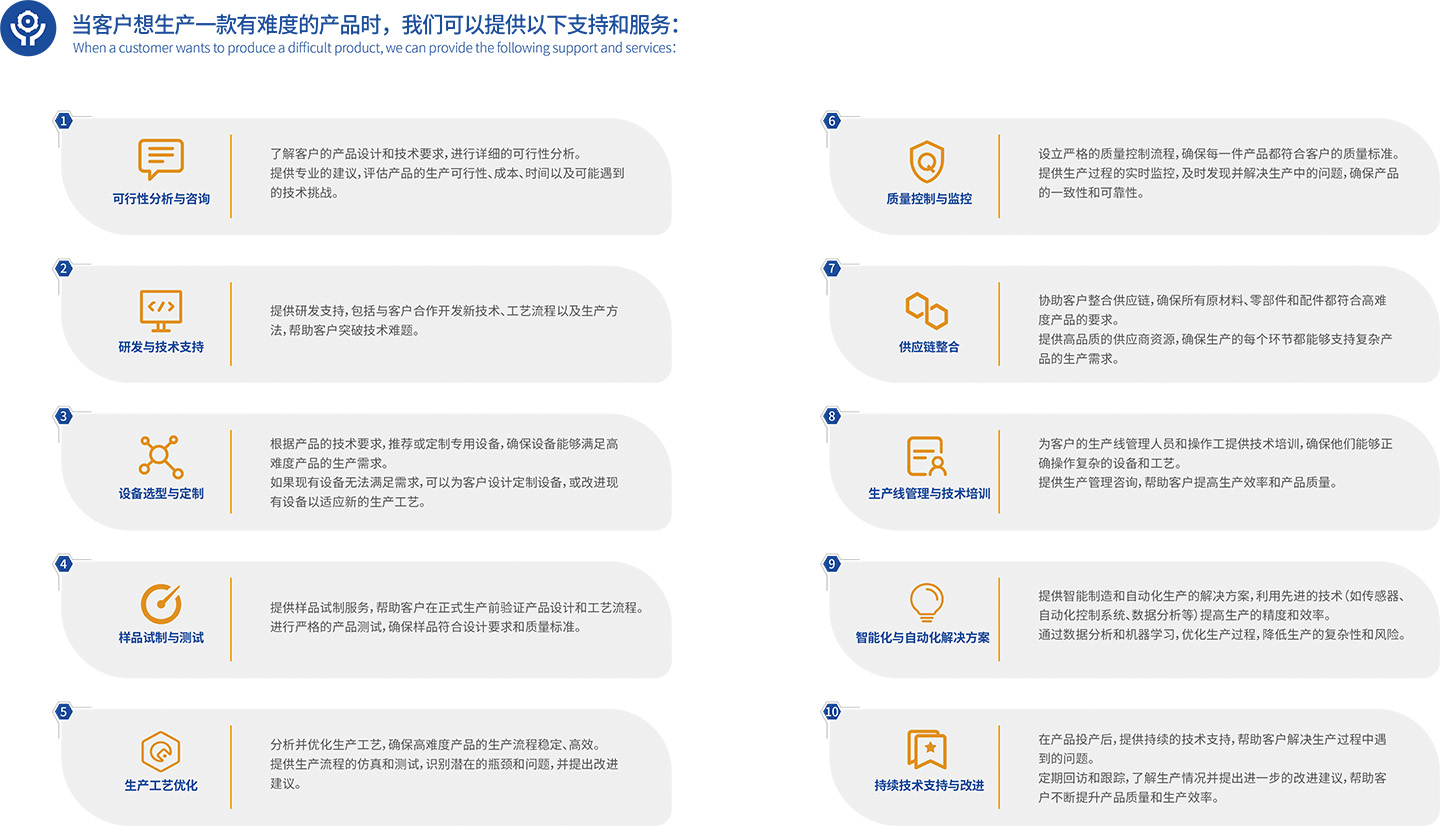Click the number 1 hexagon badge
1440x826 pixels.
click(64, 121)
